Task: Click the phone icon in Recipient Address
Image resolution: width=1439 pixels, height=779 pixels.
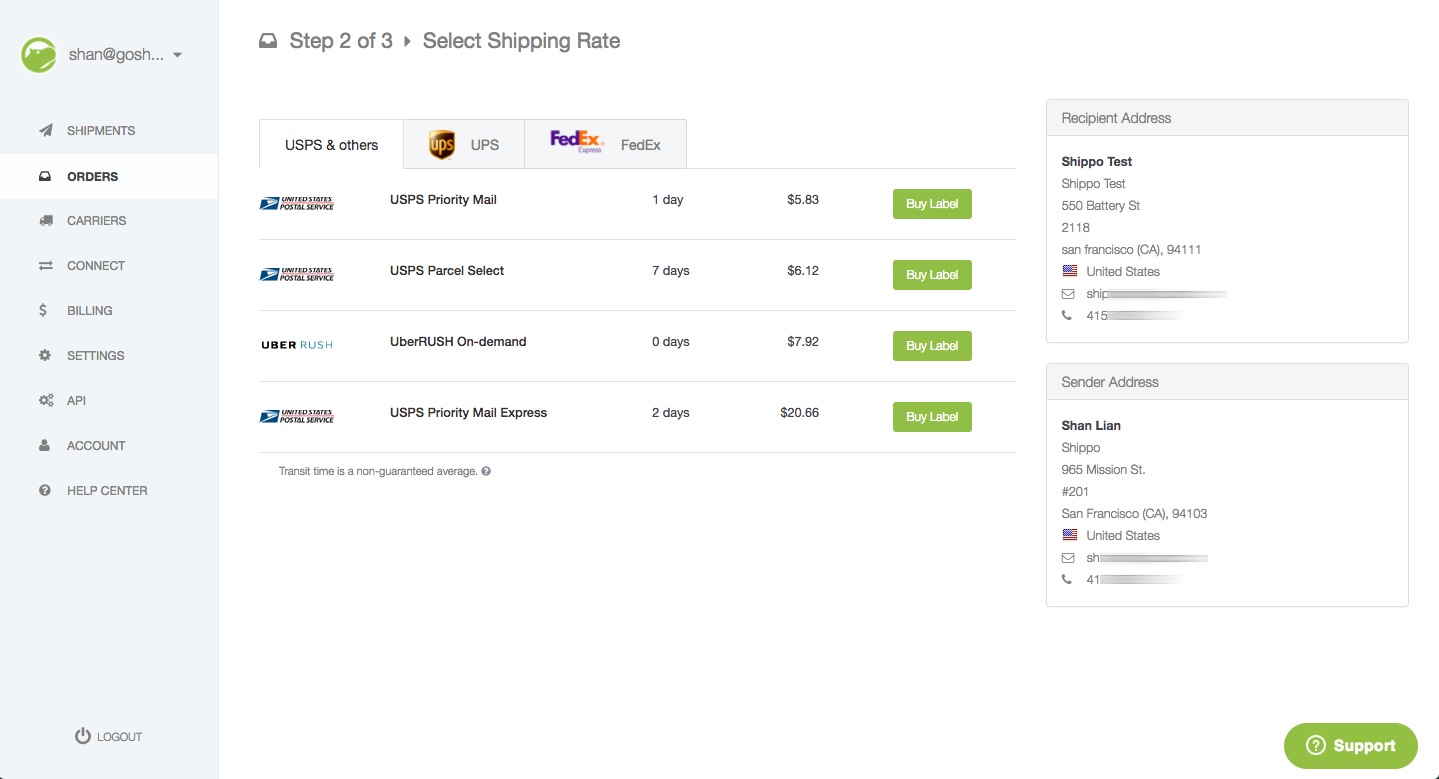Action: pyautogui.click(x=1067, y=316)
